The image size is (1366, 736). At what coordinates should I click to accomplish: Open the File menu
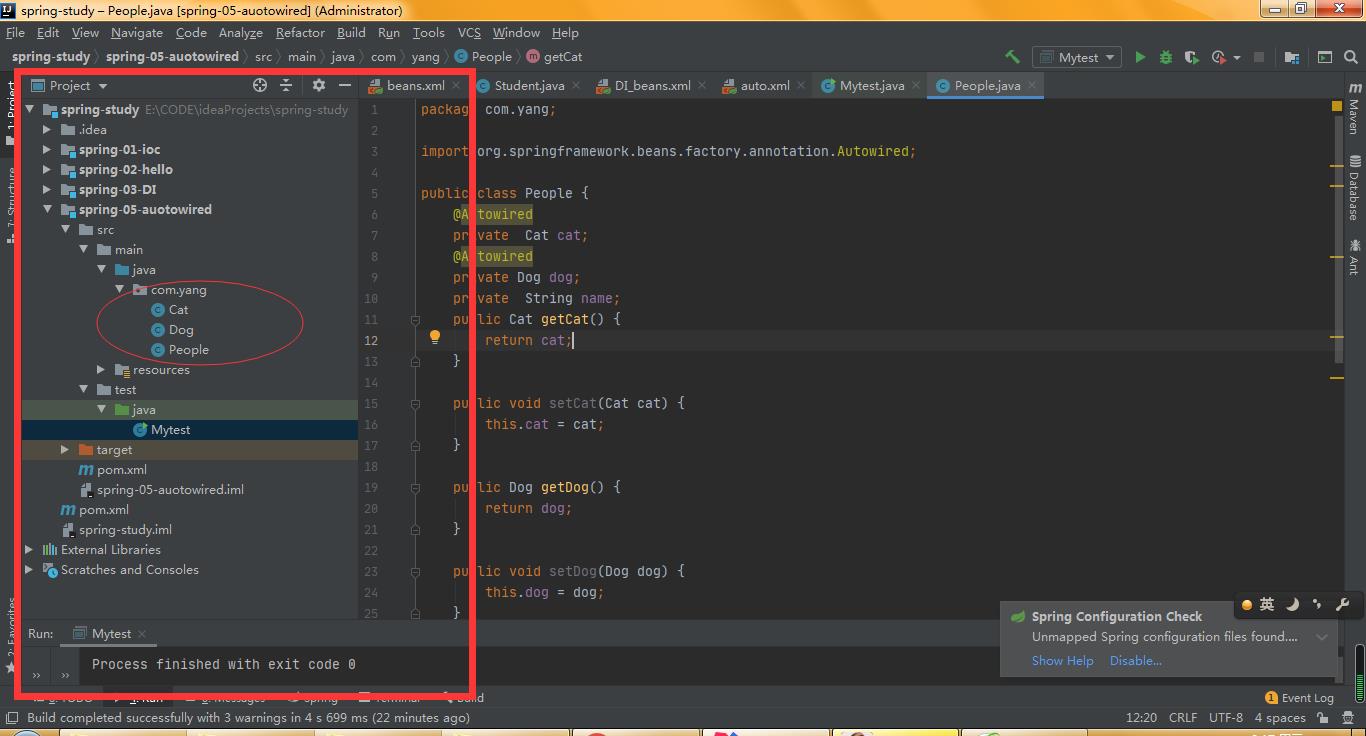(15, 32)
